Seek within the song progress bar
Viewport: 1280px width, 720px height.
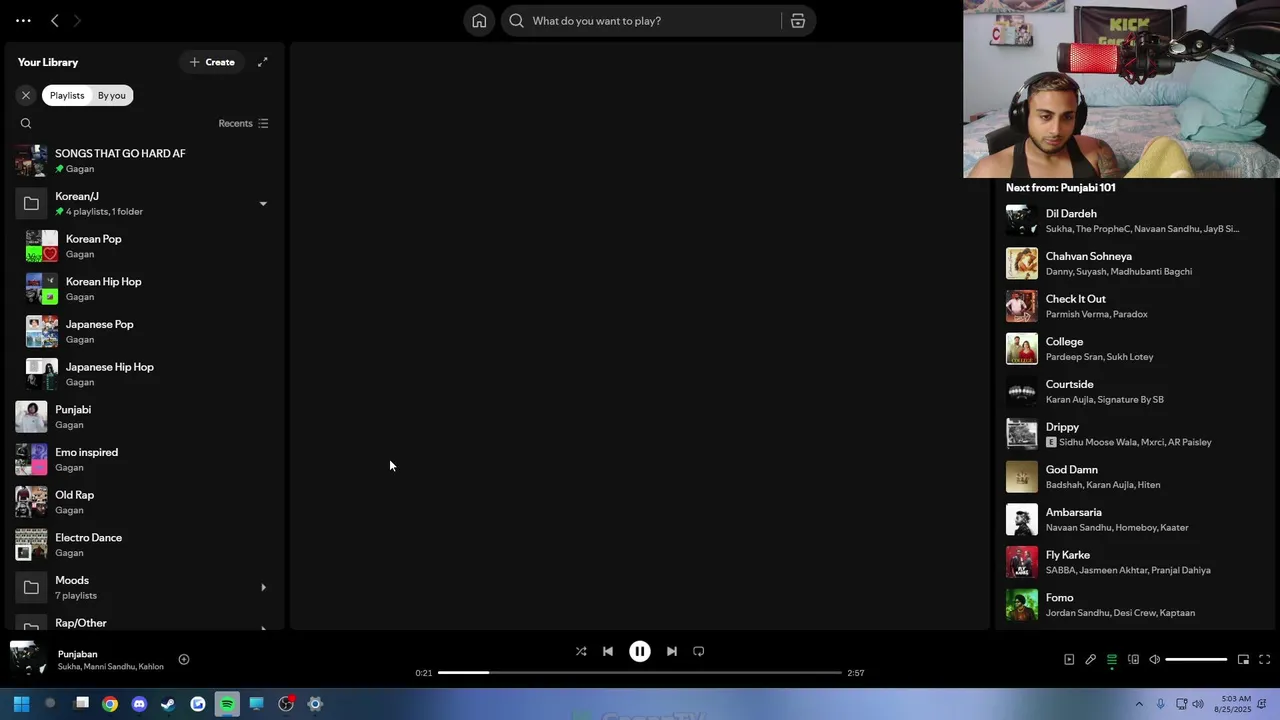640,673
